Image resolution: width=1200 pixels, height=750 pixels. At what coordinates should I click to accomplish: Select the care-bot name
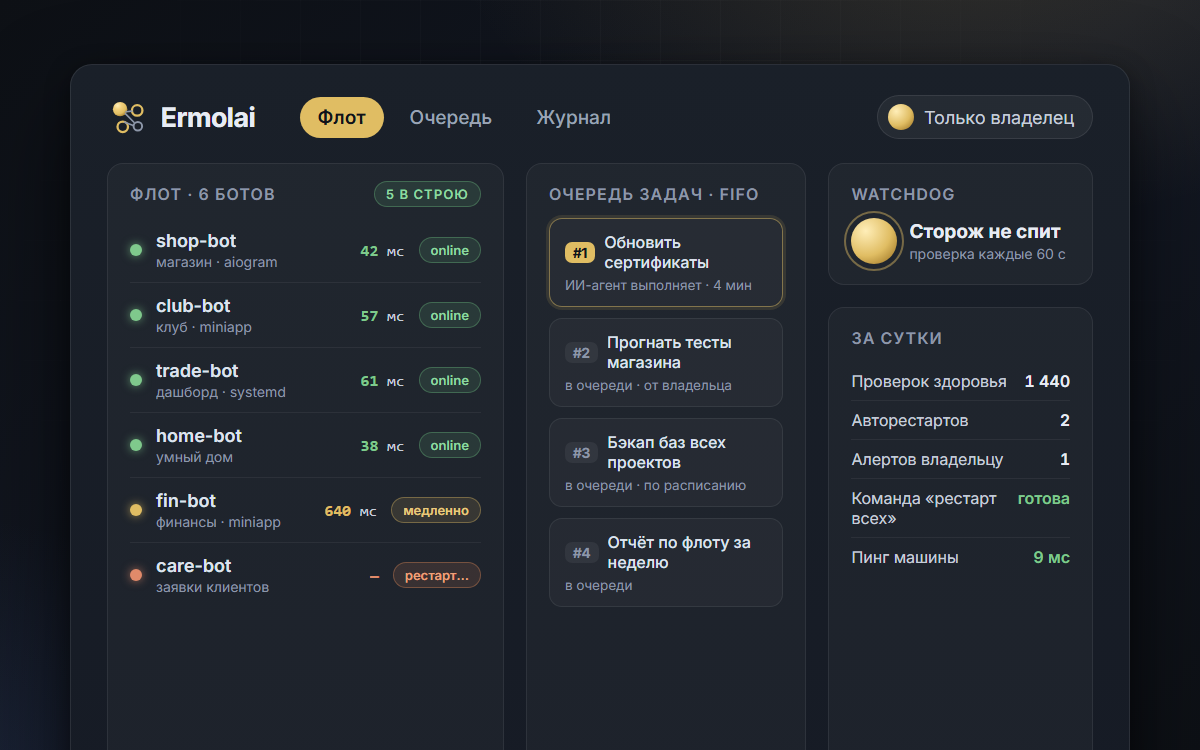194,566
